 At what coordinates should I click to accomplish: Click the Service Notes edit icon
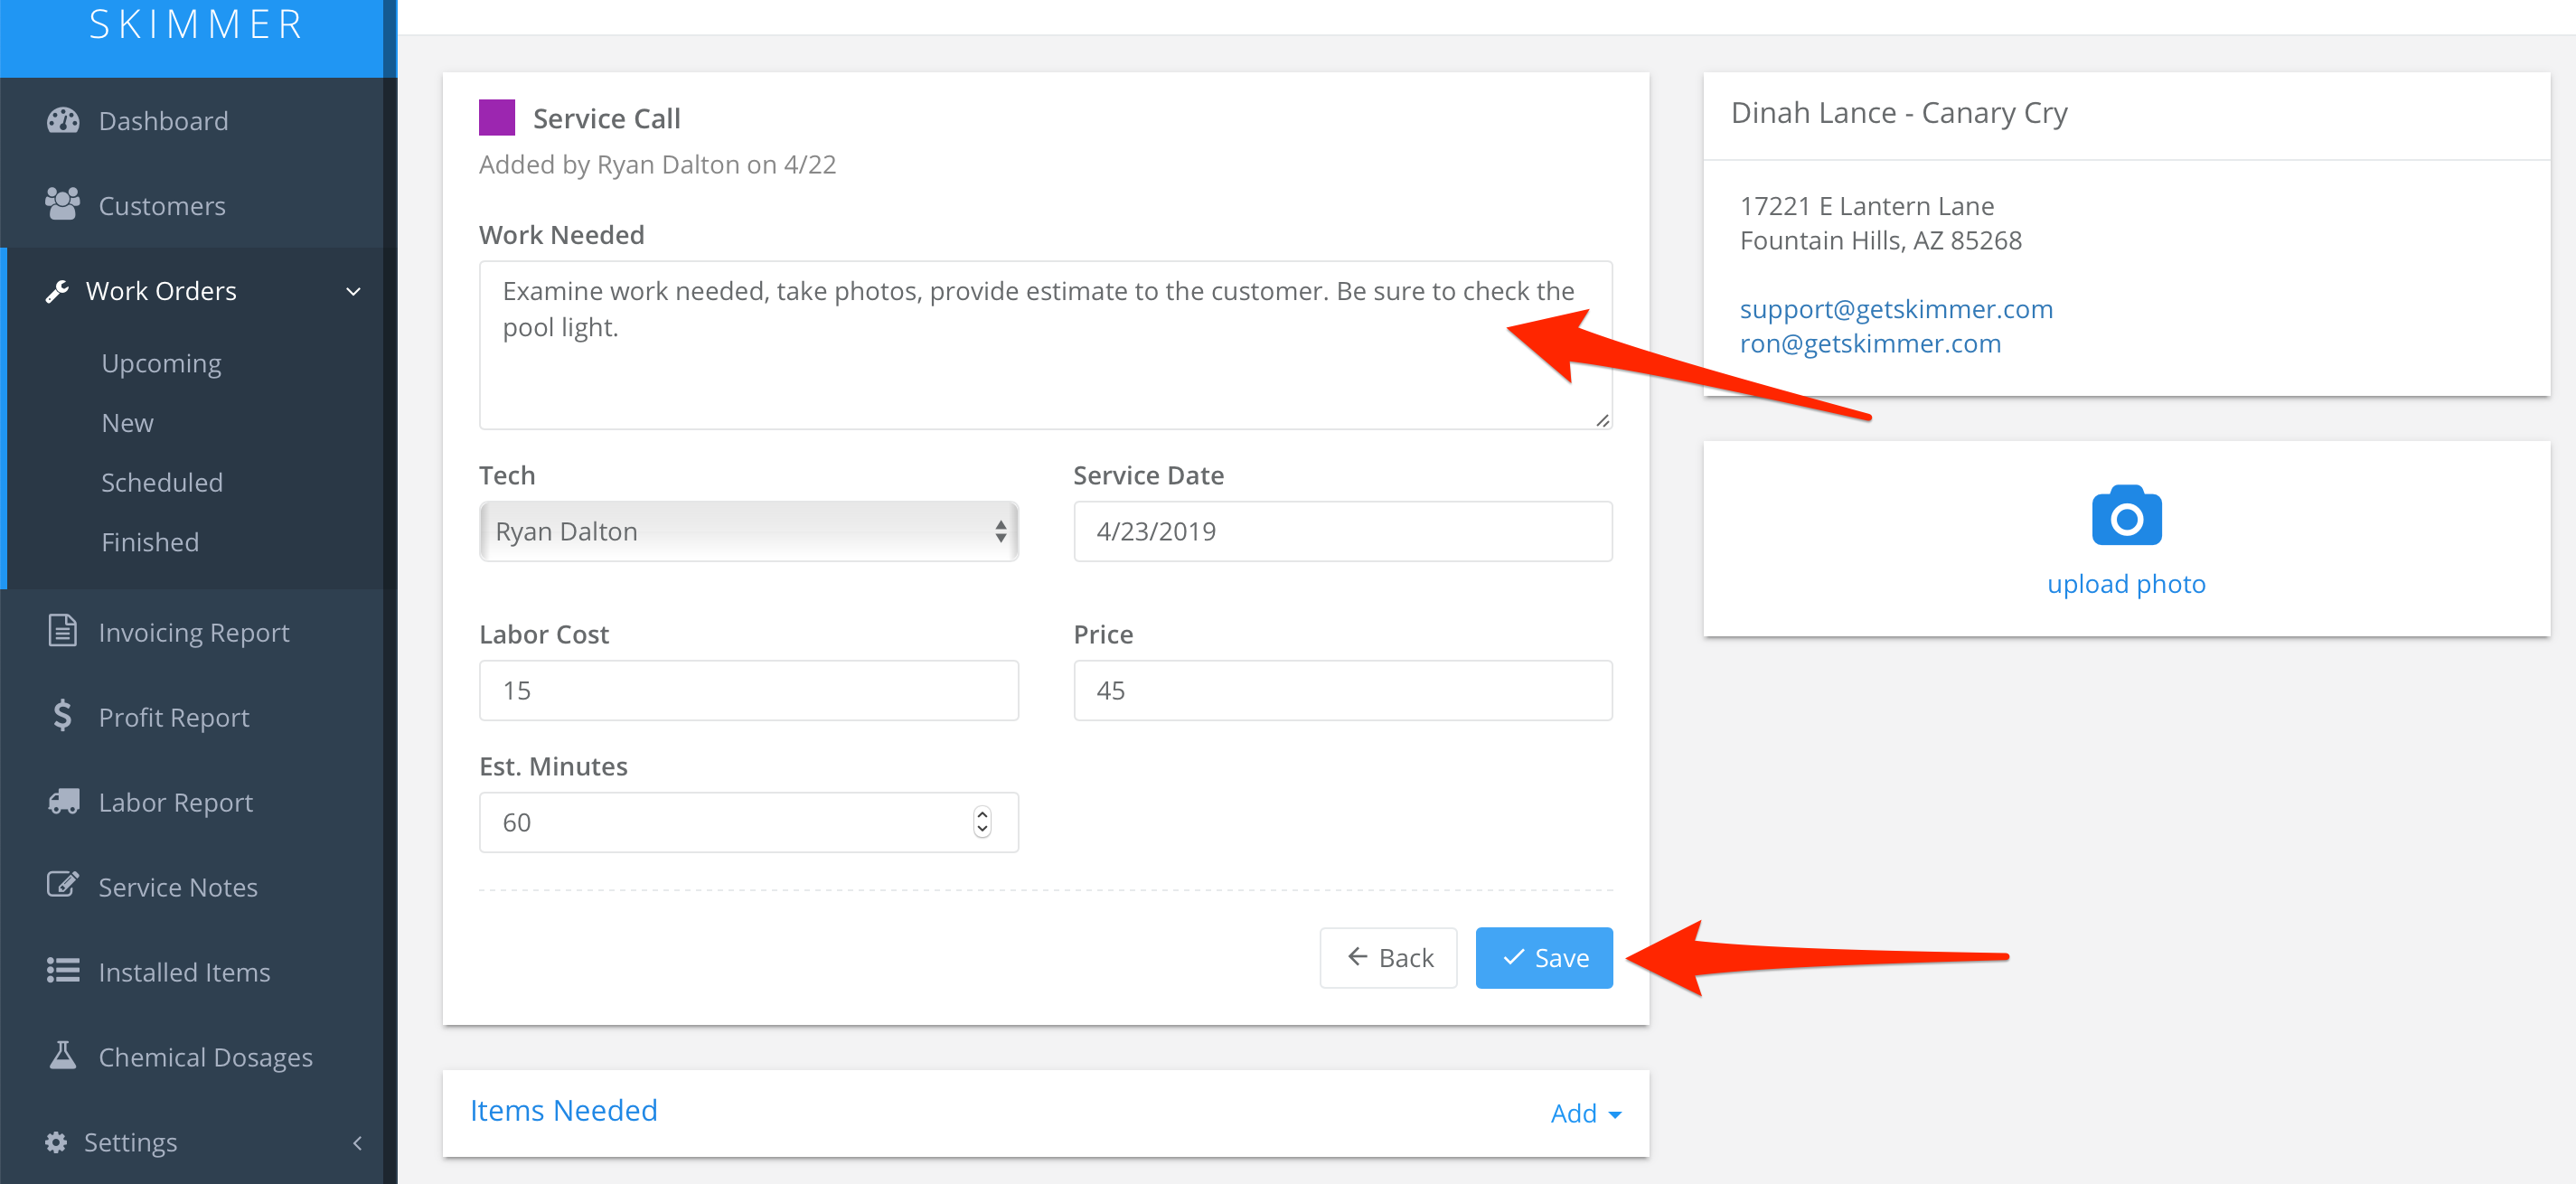pyautogui.click(x=62, y=885)
